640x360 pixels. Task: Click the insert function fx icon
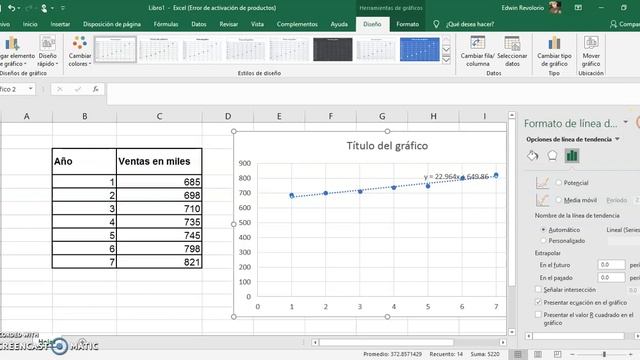pos(96,89)
